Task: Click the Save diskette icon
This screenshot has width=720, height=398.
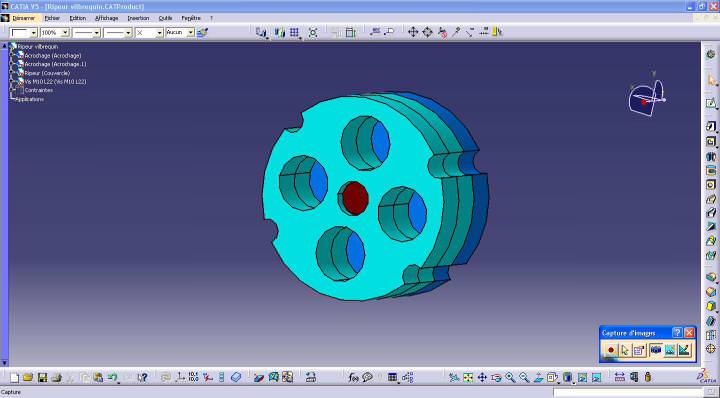Action: (x=42, y=377)
